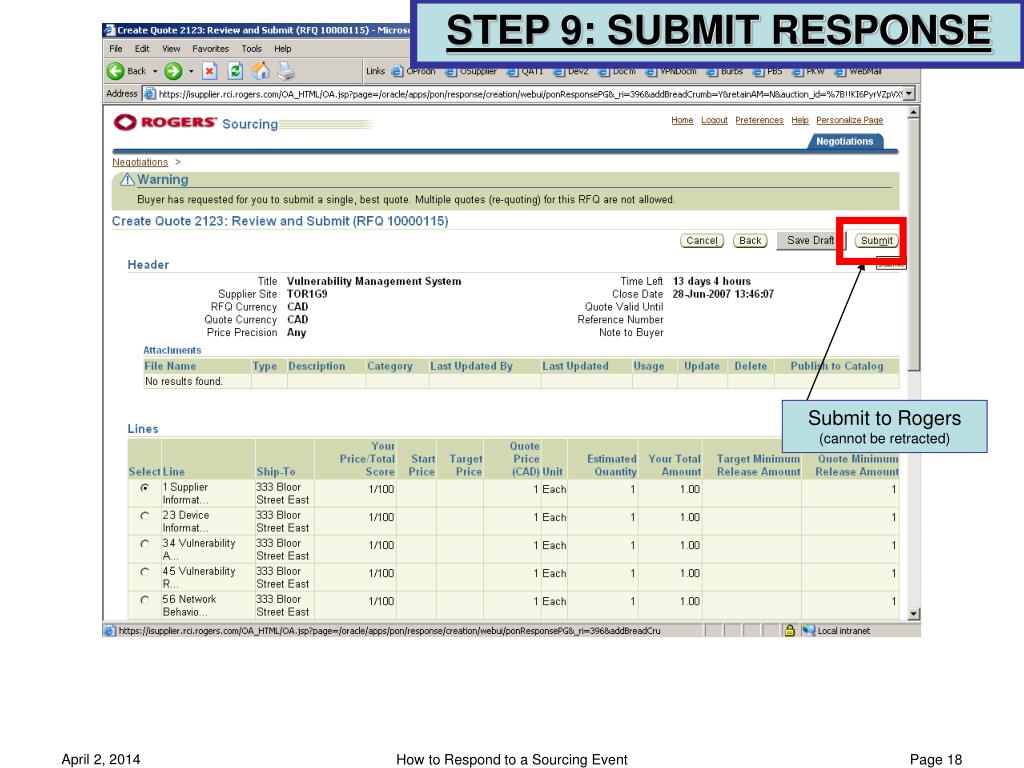This screenshot has width=1024, height=768.
Task: Click the 'No results found.' attachments text
Action: coord(184,381)
